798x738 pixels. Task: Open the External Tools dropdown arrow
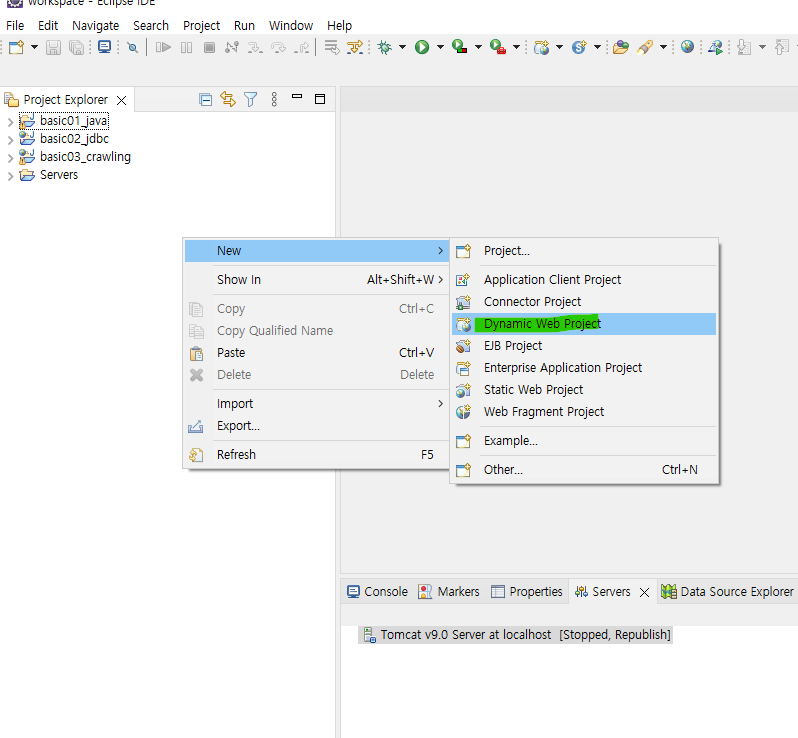pos(516,47)
